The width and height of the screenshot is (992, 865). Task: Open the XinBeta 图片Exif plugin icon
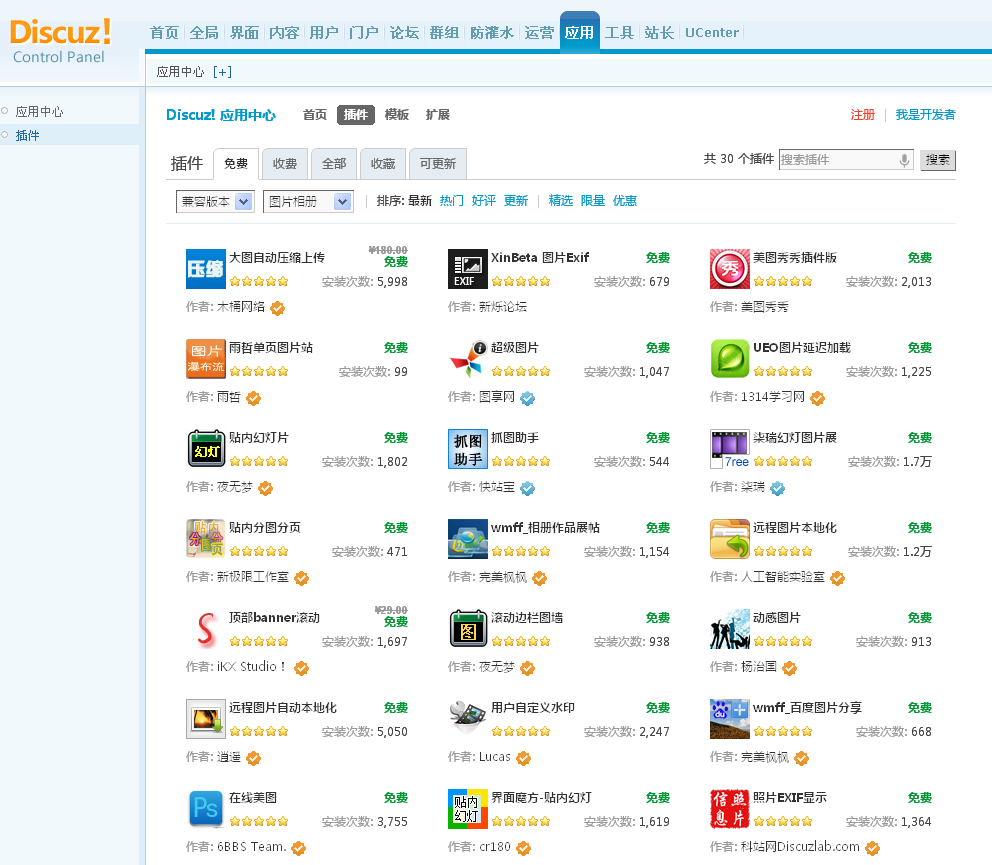pyautogui.click(x=468, y=269)
